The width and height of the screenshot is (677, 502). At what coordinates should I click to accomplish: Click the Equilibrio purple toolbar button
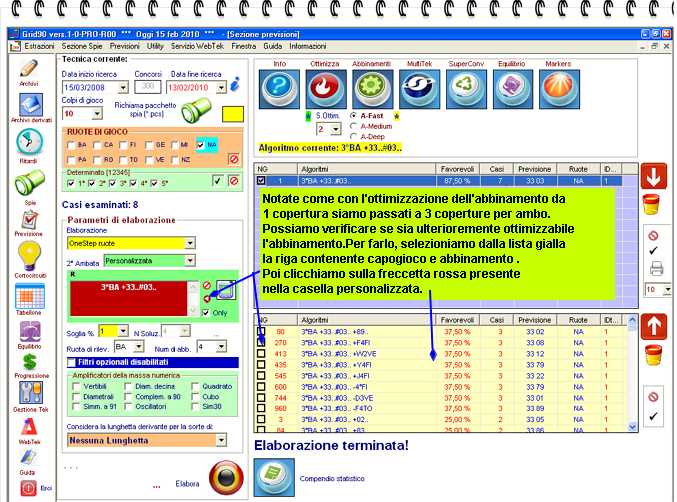pos(512,89)
